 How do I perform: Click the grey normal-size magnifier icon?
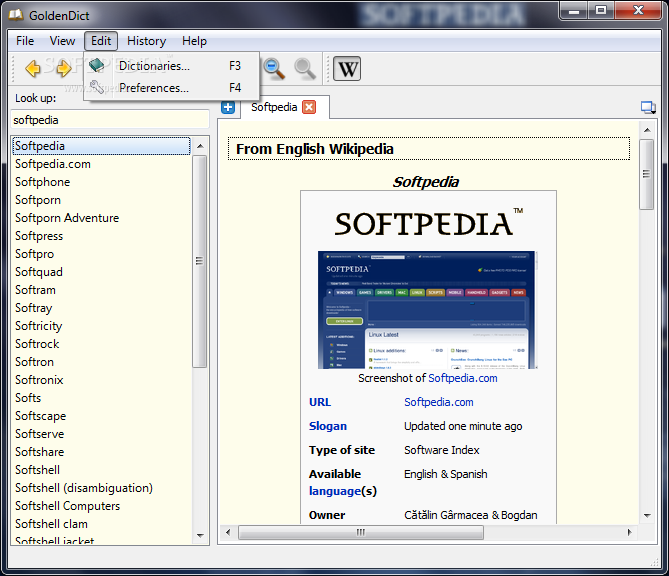click(305, 69)
